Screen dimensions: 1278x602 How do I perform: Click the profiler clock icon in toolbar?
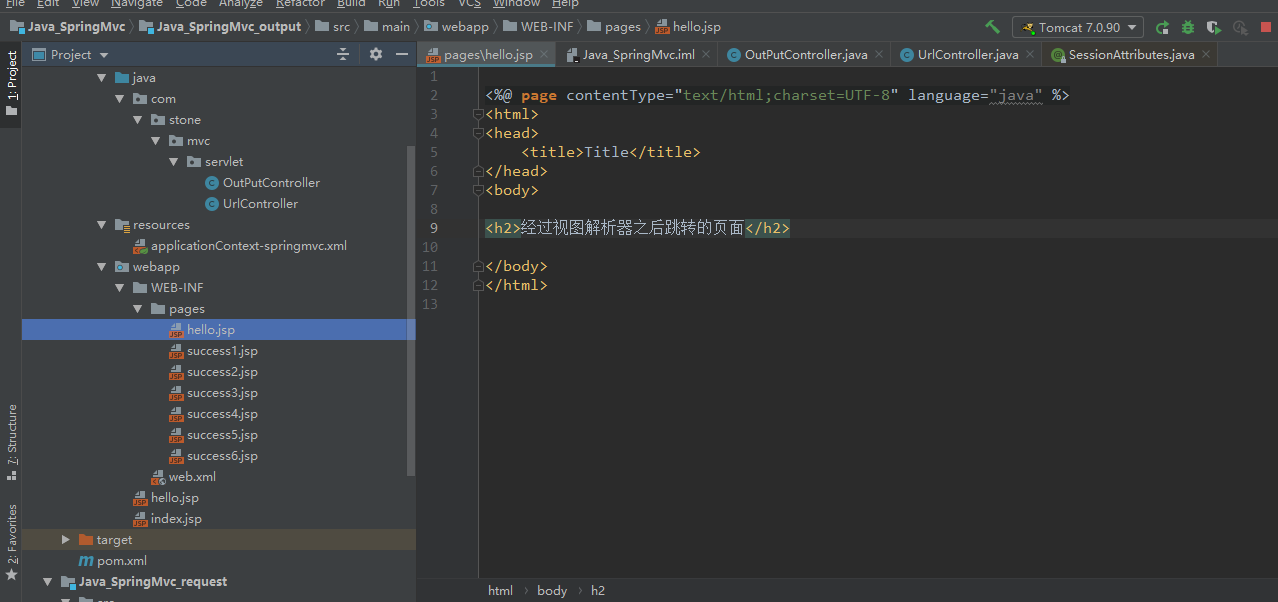click(x=1240, y=27)
